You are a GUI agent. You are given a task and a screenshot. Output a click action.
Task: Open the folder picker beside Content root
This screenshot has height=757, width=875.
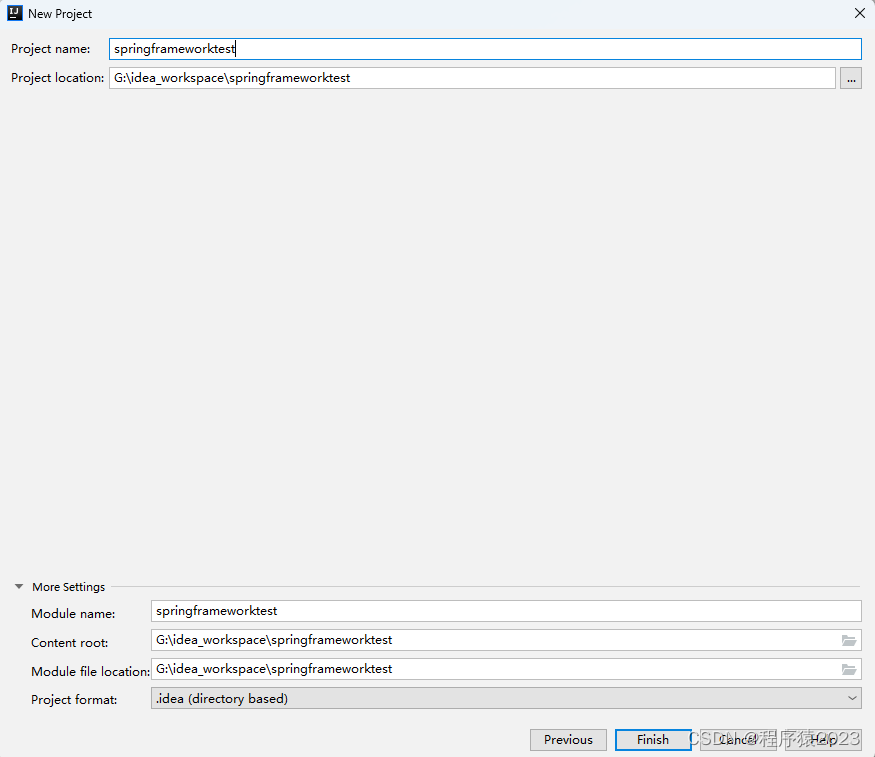tap(849, 640)
